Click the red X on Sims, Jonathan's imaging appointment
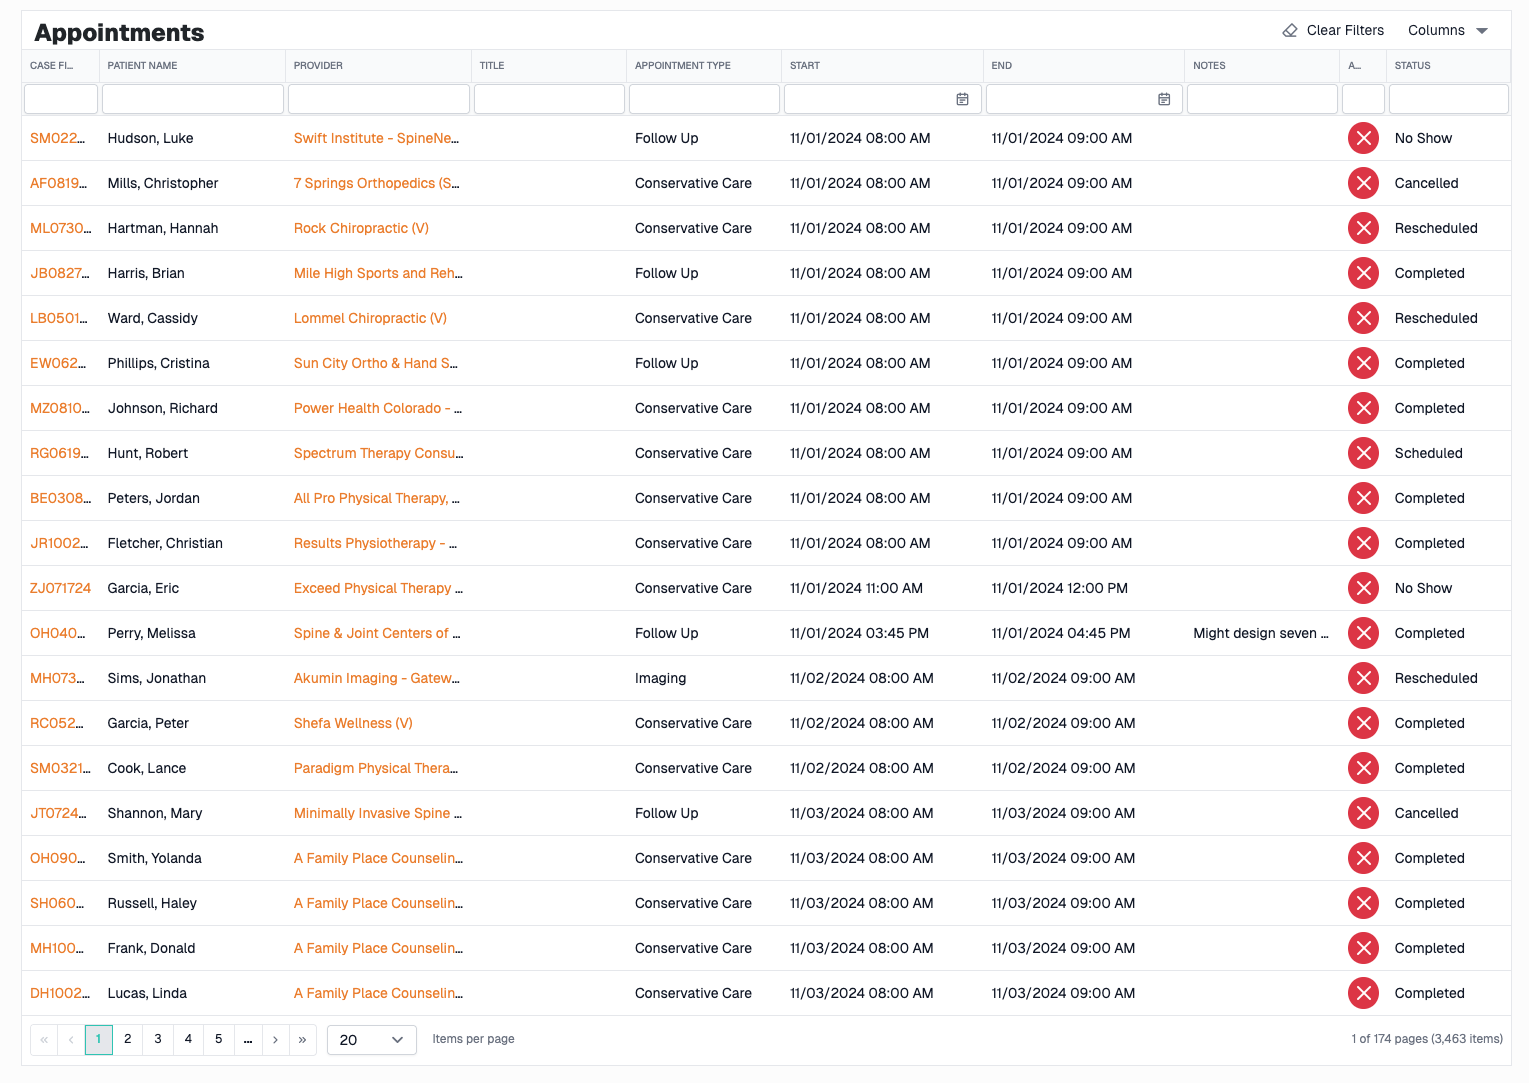 1363,678
